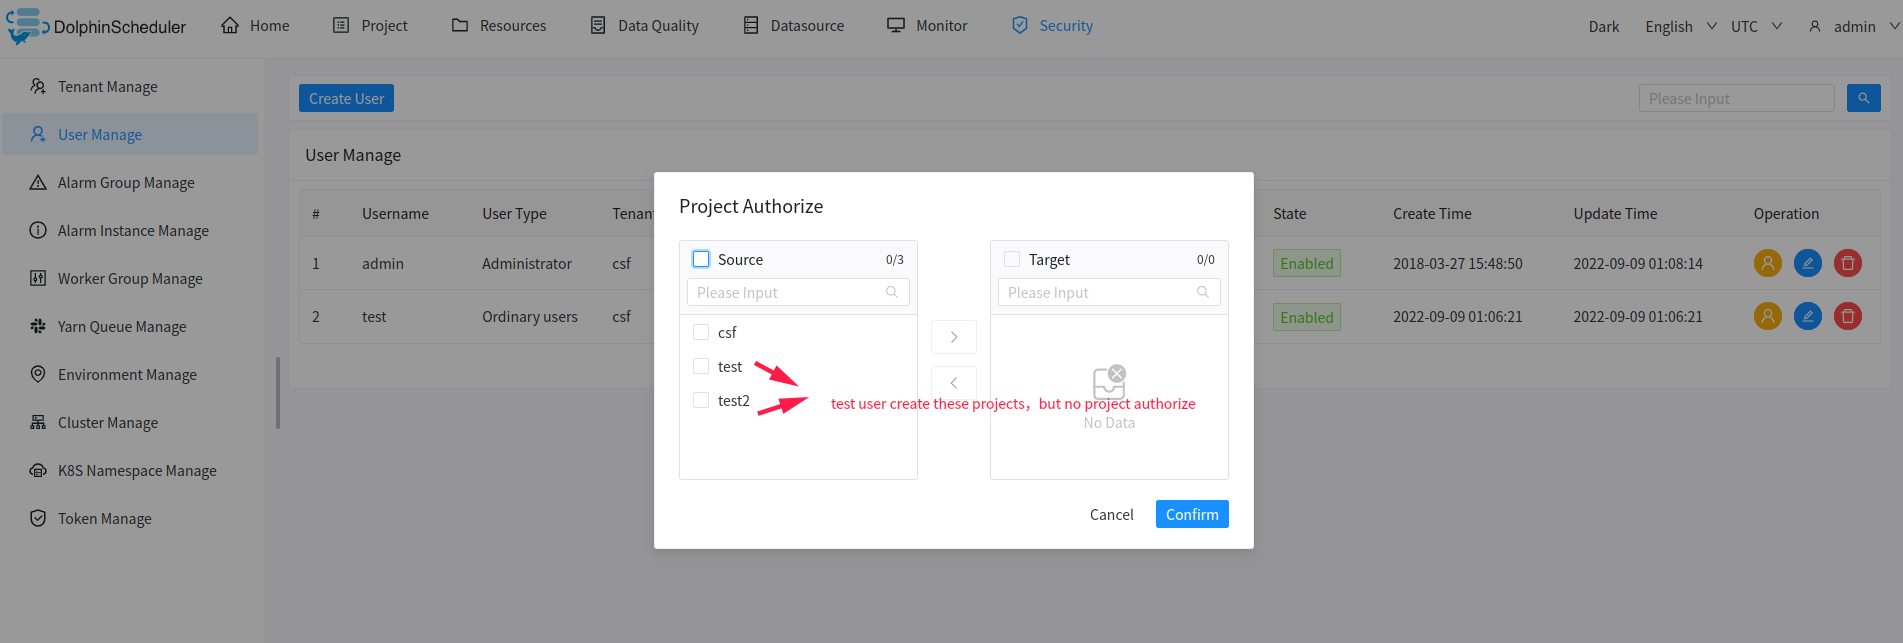
Task: Move selected projects to Target with right arrow
Action: [954, 337]
